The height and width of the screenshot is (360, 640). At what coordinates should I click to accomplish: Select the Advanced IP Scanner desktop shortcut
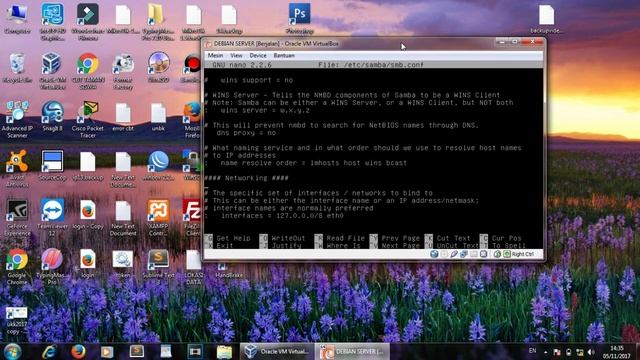tap(17, 120)
